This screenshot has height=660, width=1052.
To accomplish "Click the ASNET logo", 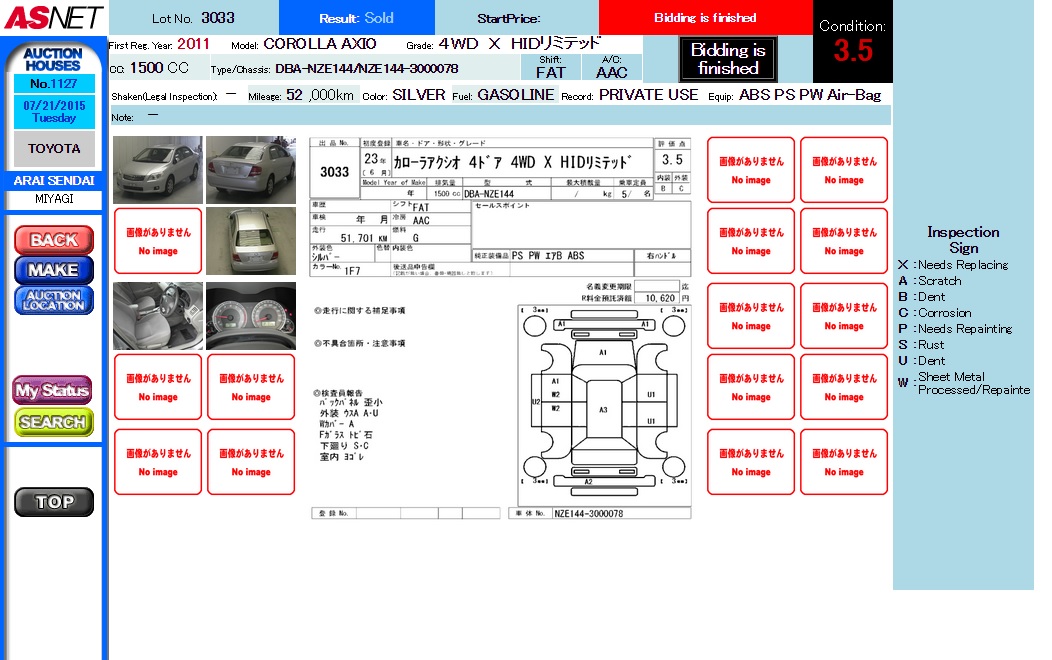I will point(53,17).
